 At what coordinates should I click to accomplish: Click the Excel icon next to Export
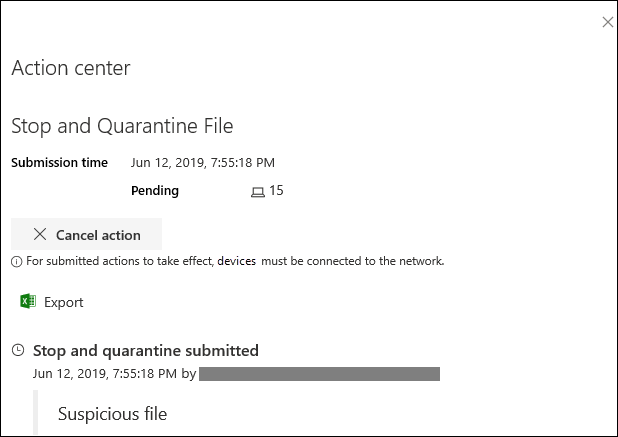click(28, 302)
